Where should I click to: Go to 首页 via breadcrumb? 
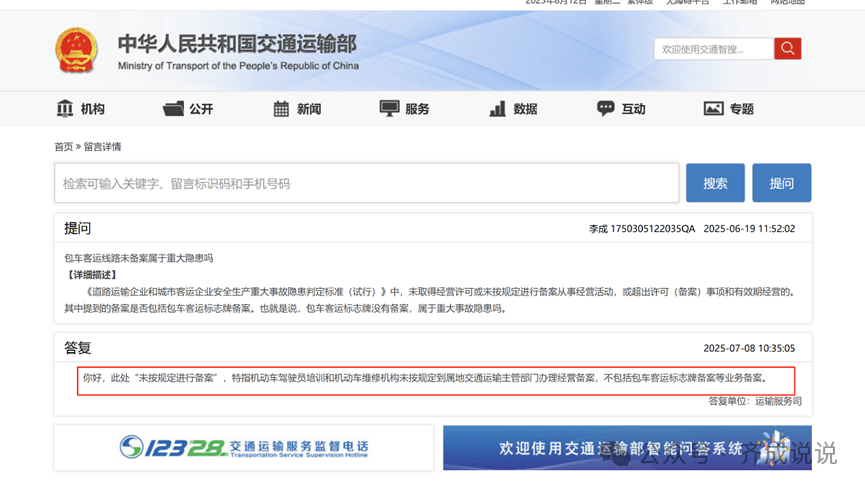tap(63, 147)
